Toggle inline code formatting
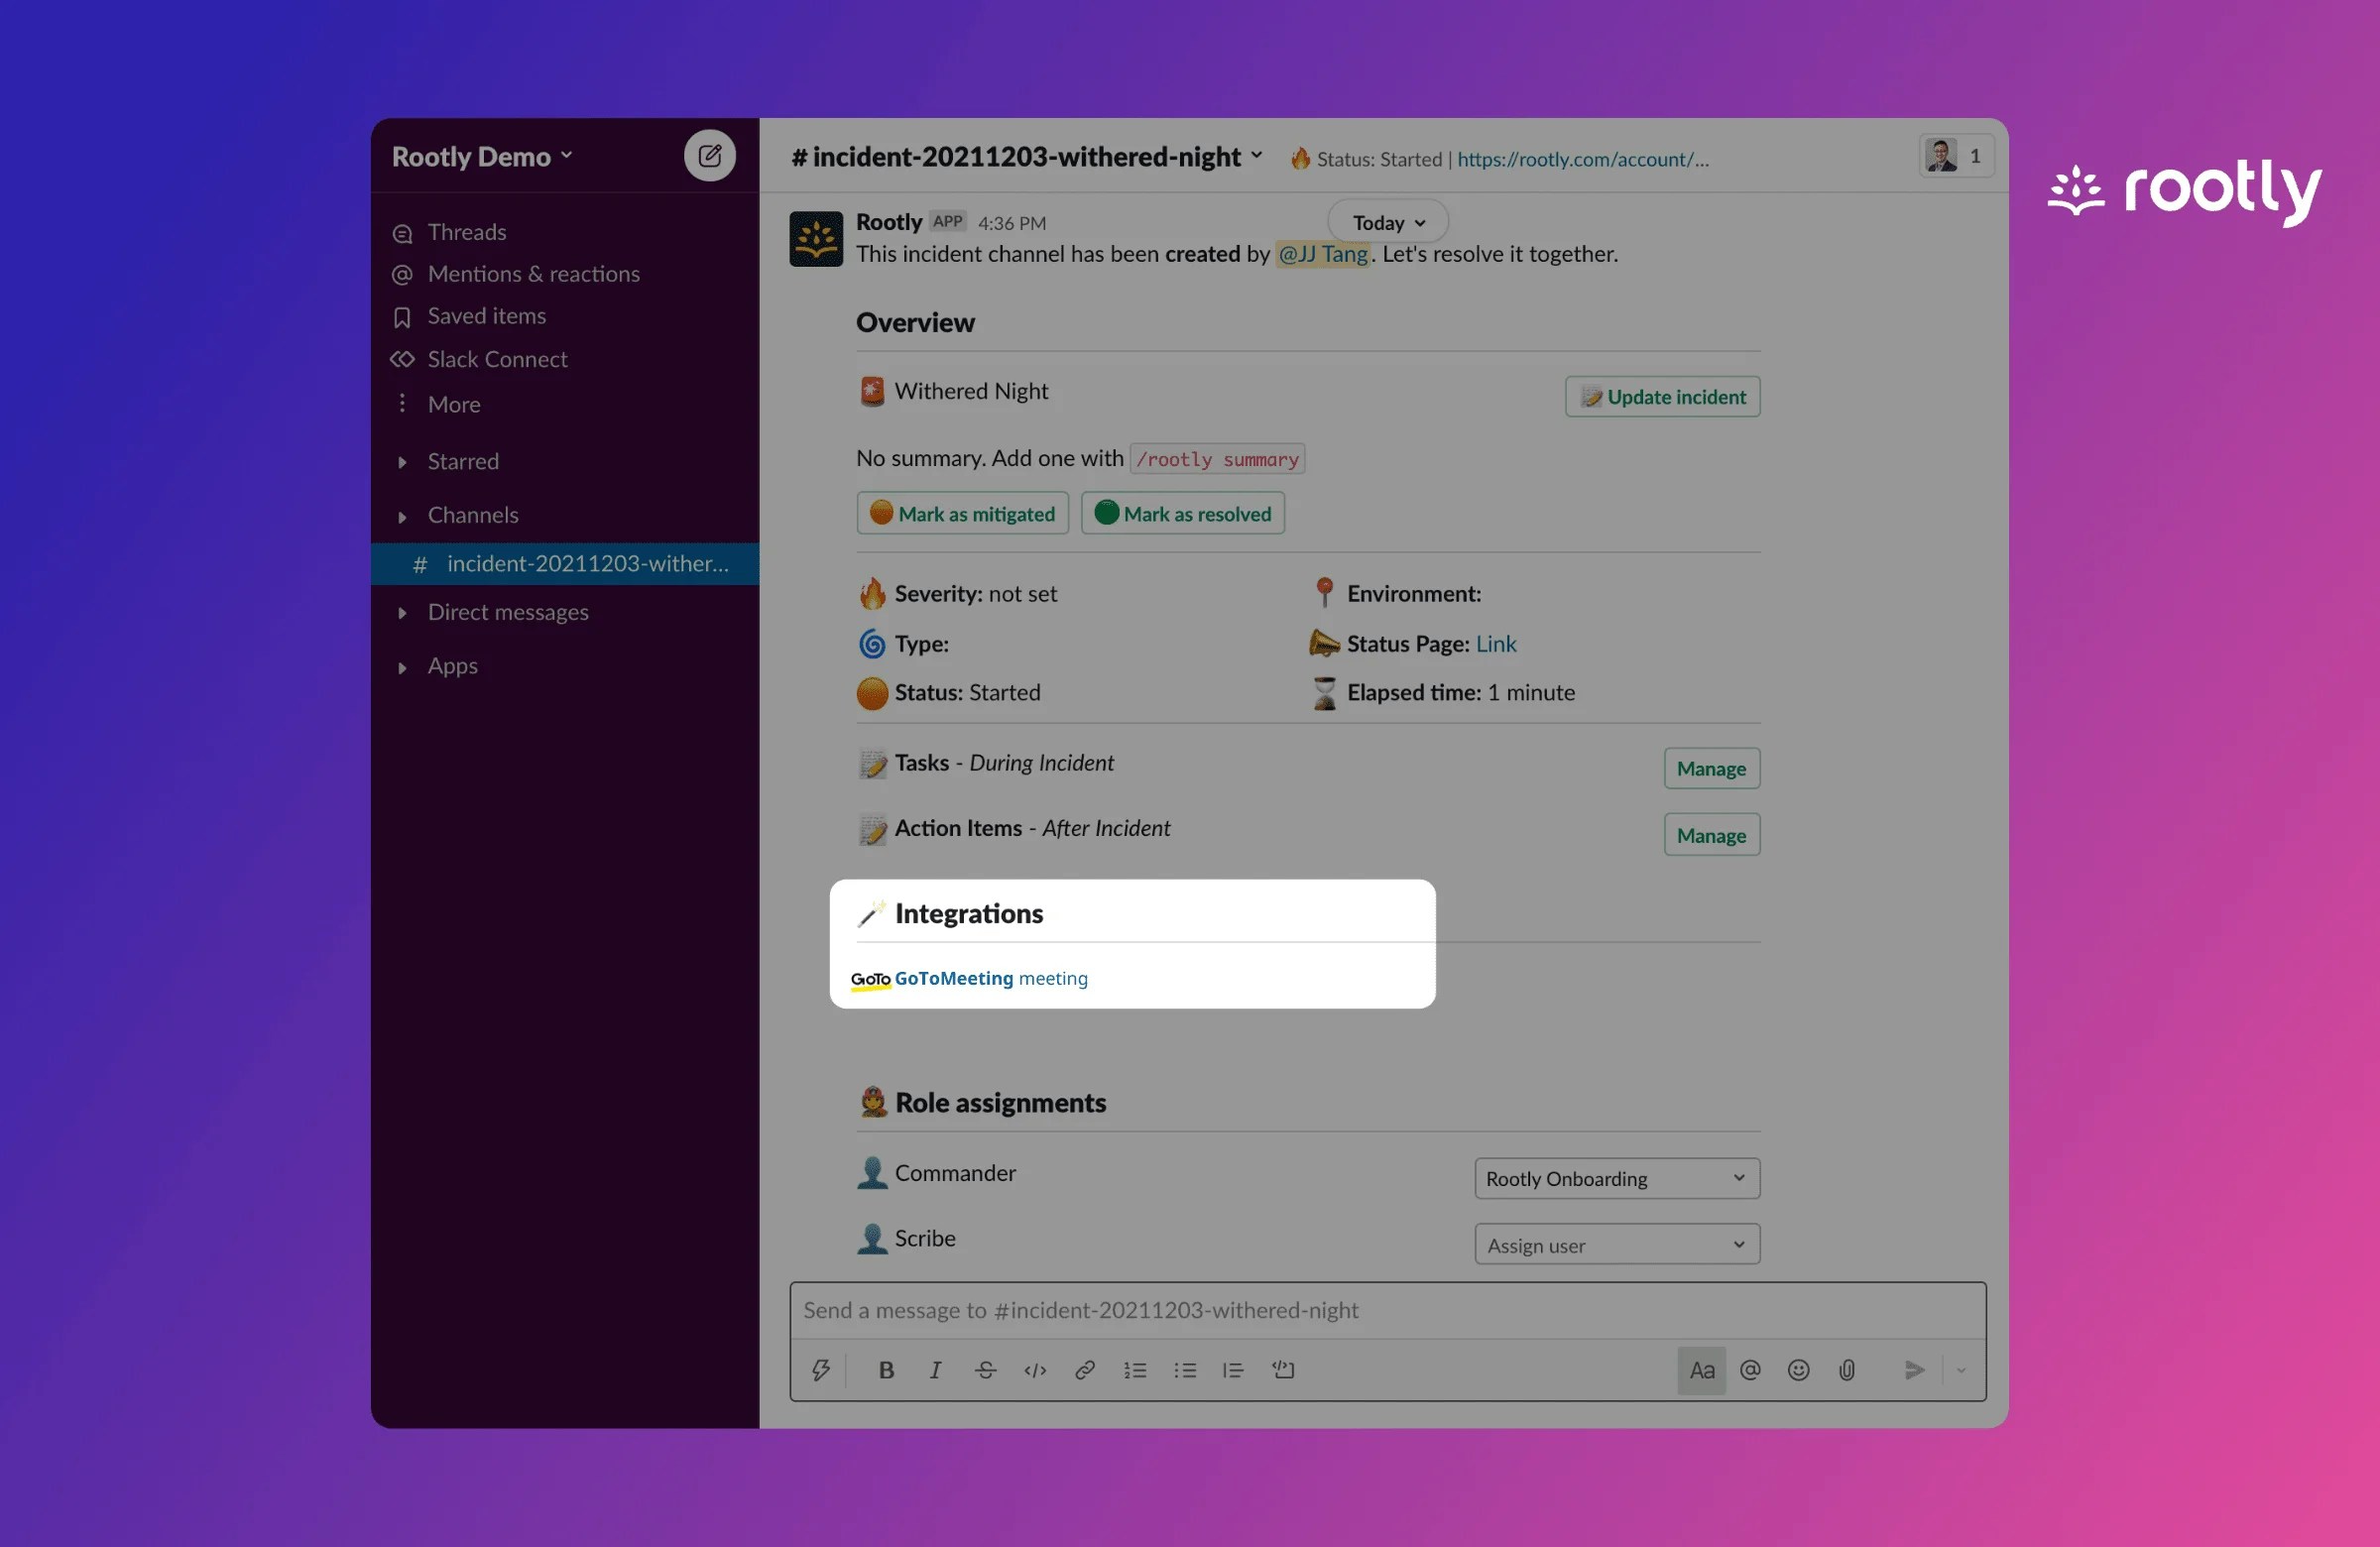The height and width of the screenshot is (1547, 2380). (x=1035, y=1370)
